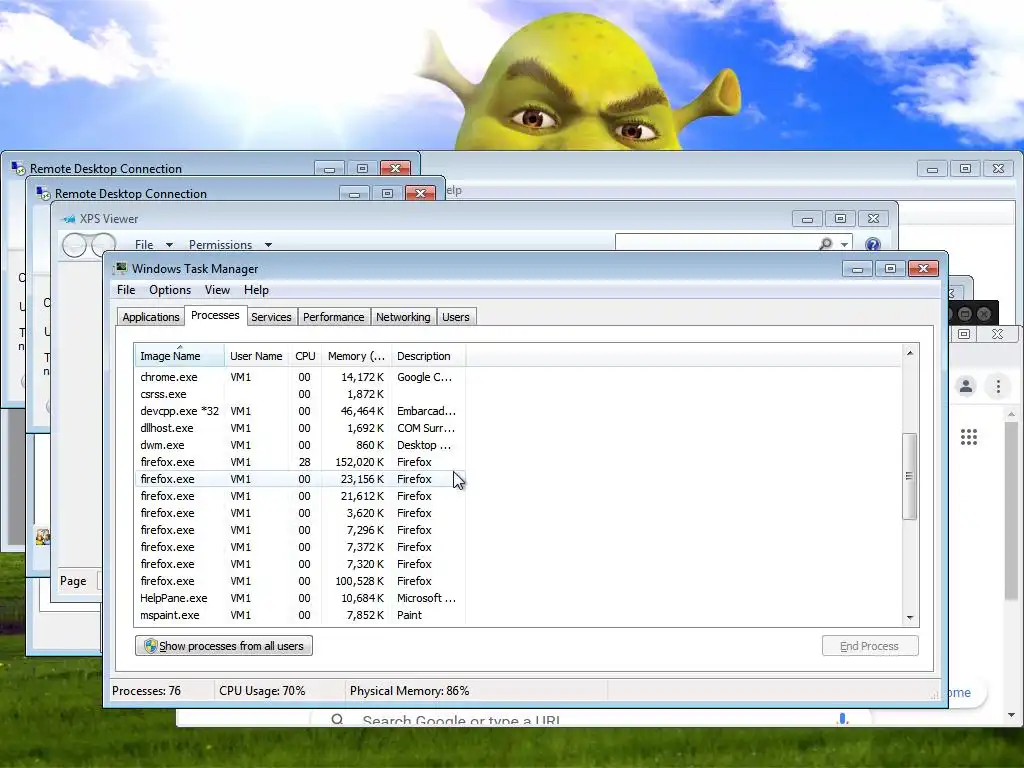
Task: Select firefox.exe using 7,320 K memory
Action: 300,564
